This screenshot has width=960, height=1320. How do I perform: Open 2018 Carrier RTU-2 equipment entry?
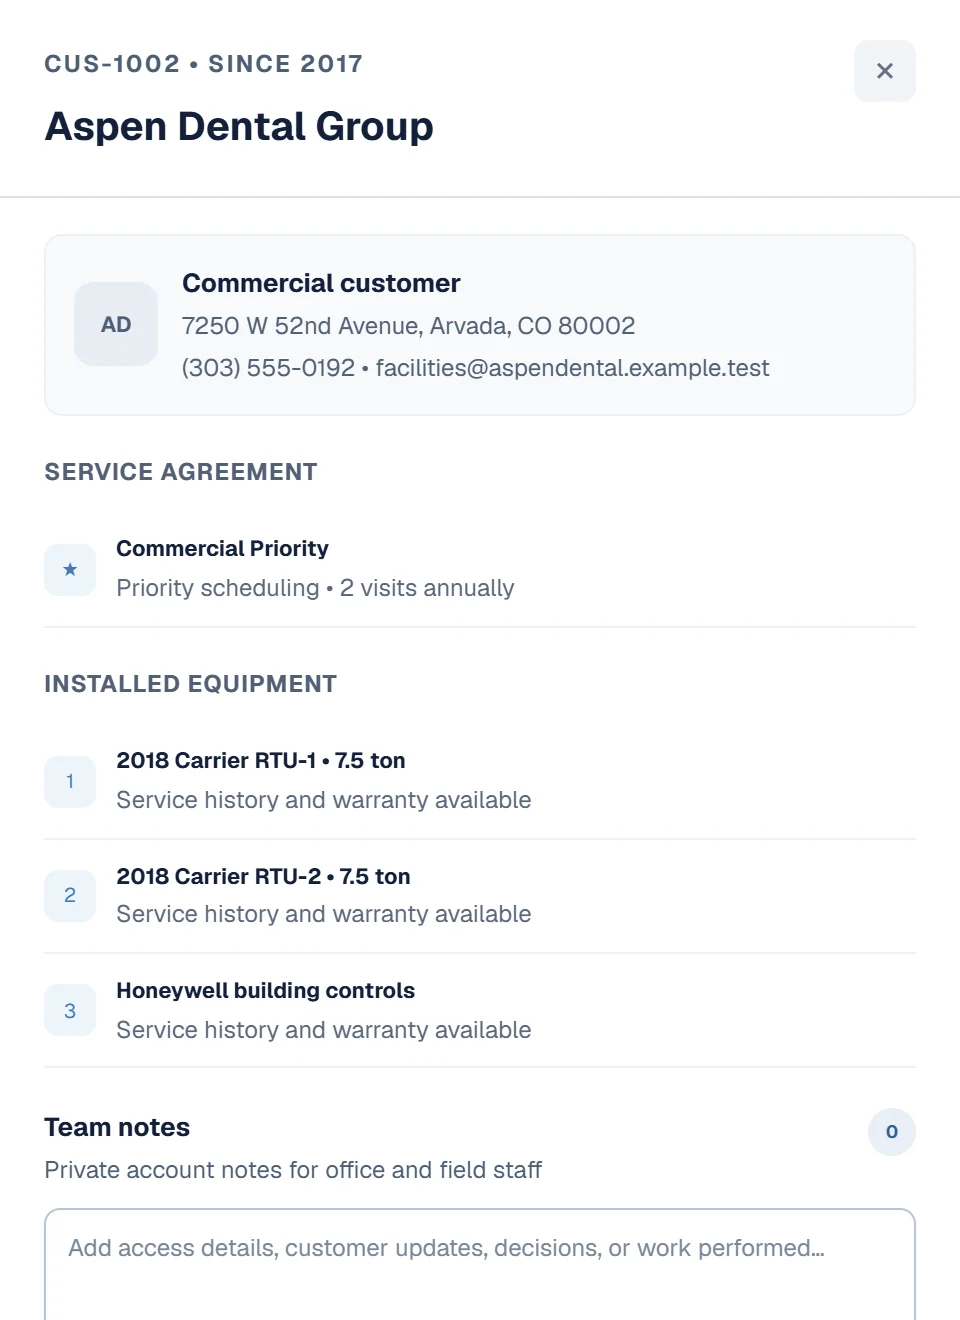pyautogui.click(x=480, y=896)
